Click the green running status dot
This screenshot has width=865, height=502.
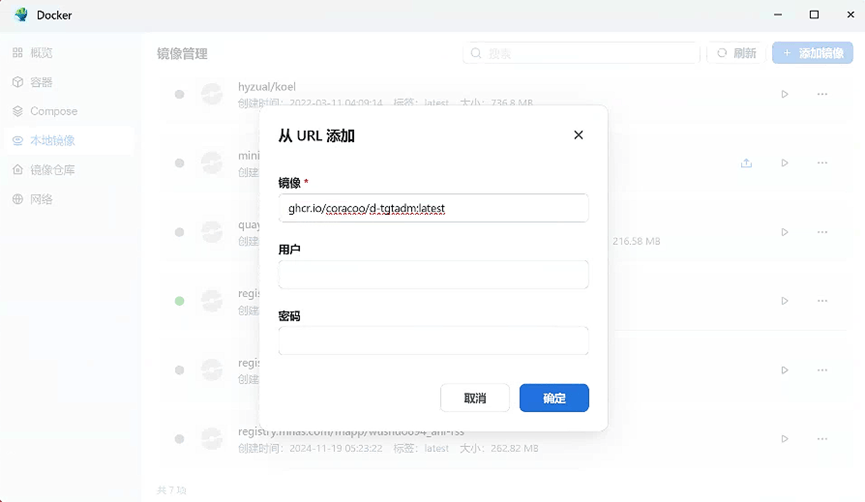(x=179, y=301)
